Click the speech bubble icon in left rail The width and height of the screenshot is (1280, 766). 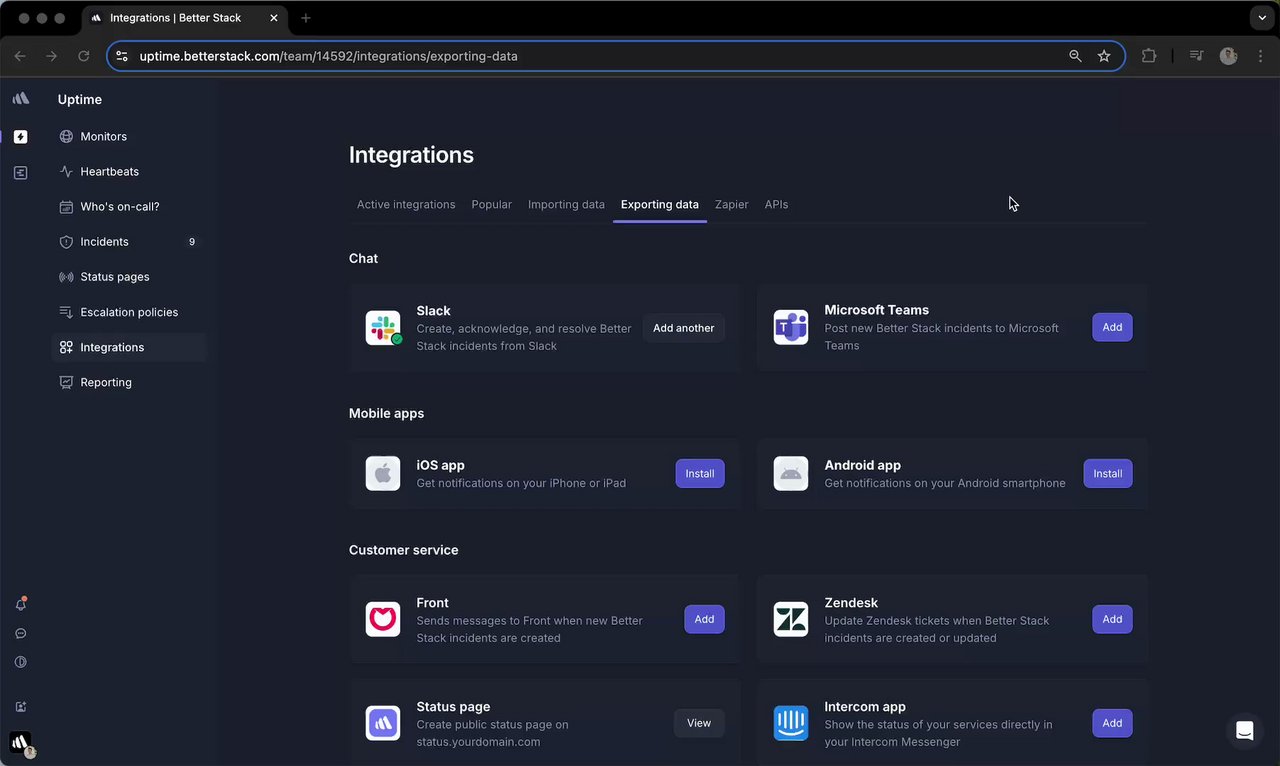pyautogui.click(x=21, y=633)
